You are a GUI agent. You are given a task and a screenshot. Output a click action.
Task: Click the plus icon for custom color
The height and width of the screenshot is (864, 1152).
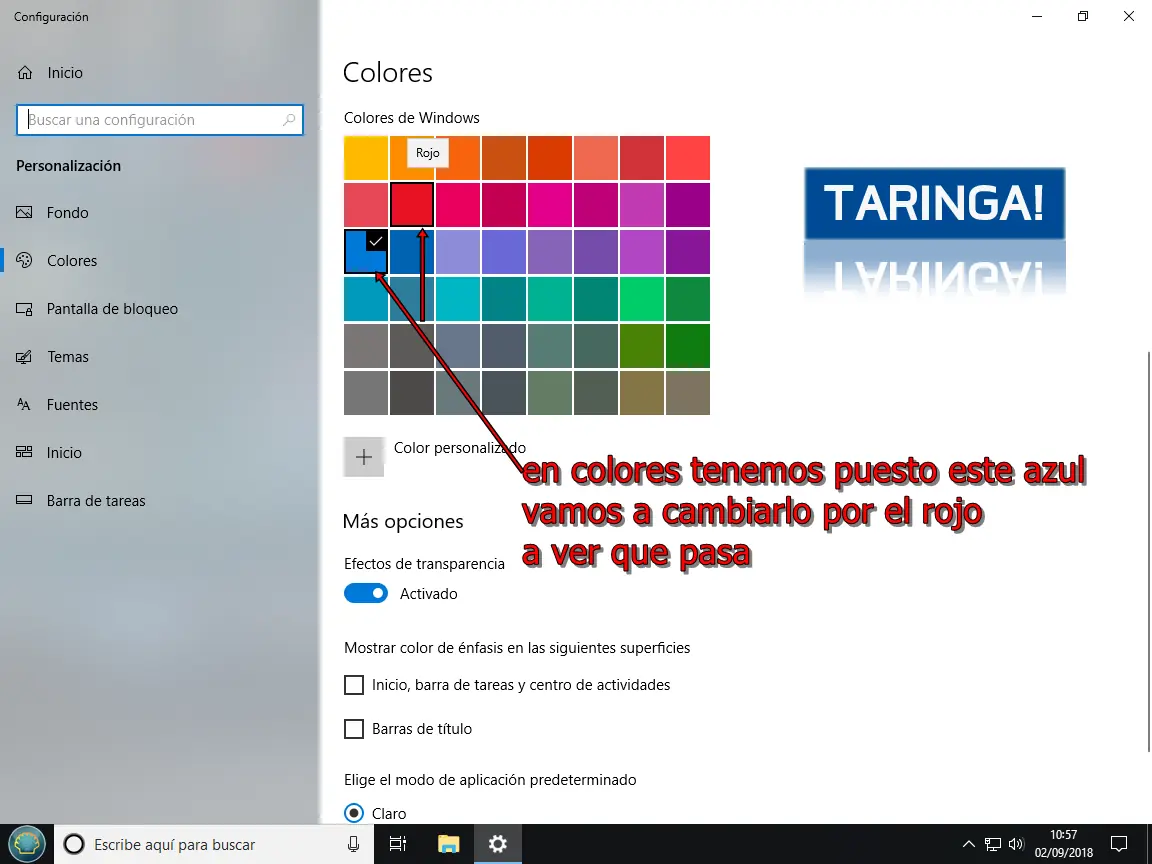364,457
